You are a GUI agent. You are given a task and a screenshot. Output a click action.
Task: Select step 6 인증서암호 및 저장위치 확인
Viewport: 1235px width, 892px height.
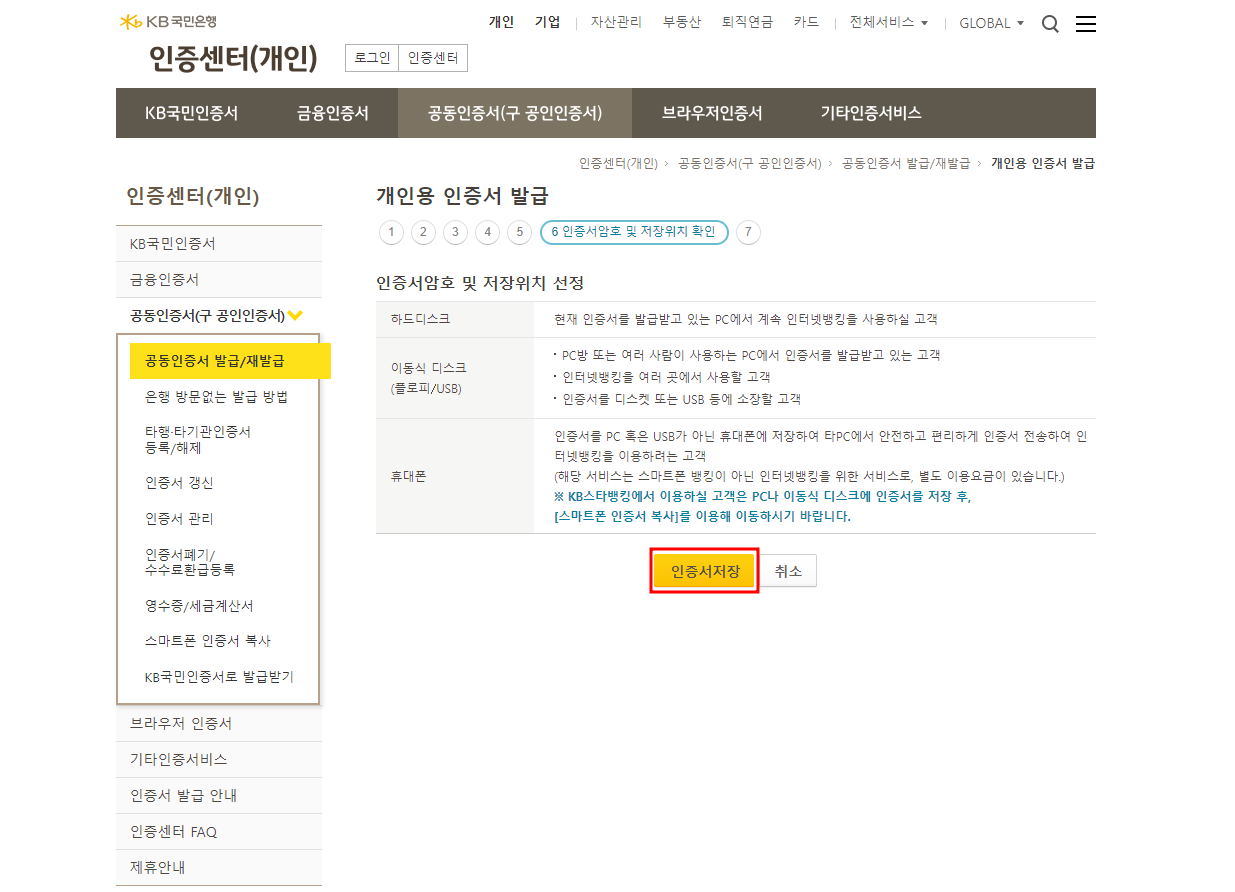tap(634, 232)
